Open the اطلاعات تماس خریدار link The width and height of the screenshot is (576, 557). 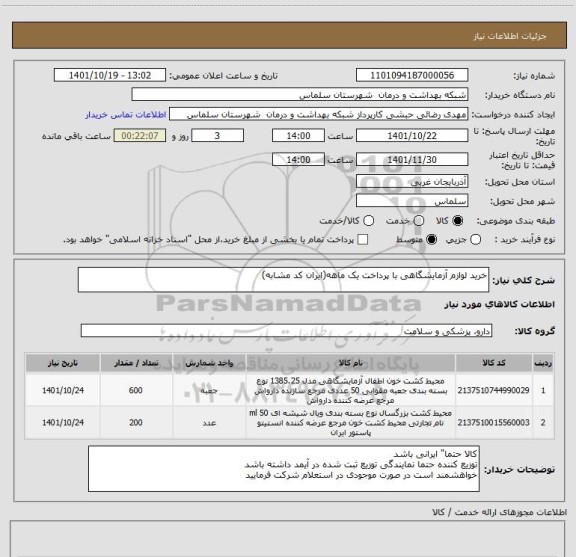[x=126, y=115]
